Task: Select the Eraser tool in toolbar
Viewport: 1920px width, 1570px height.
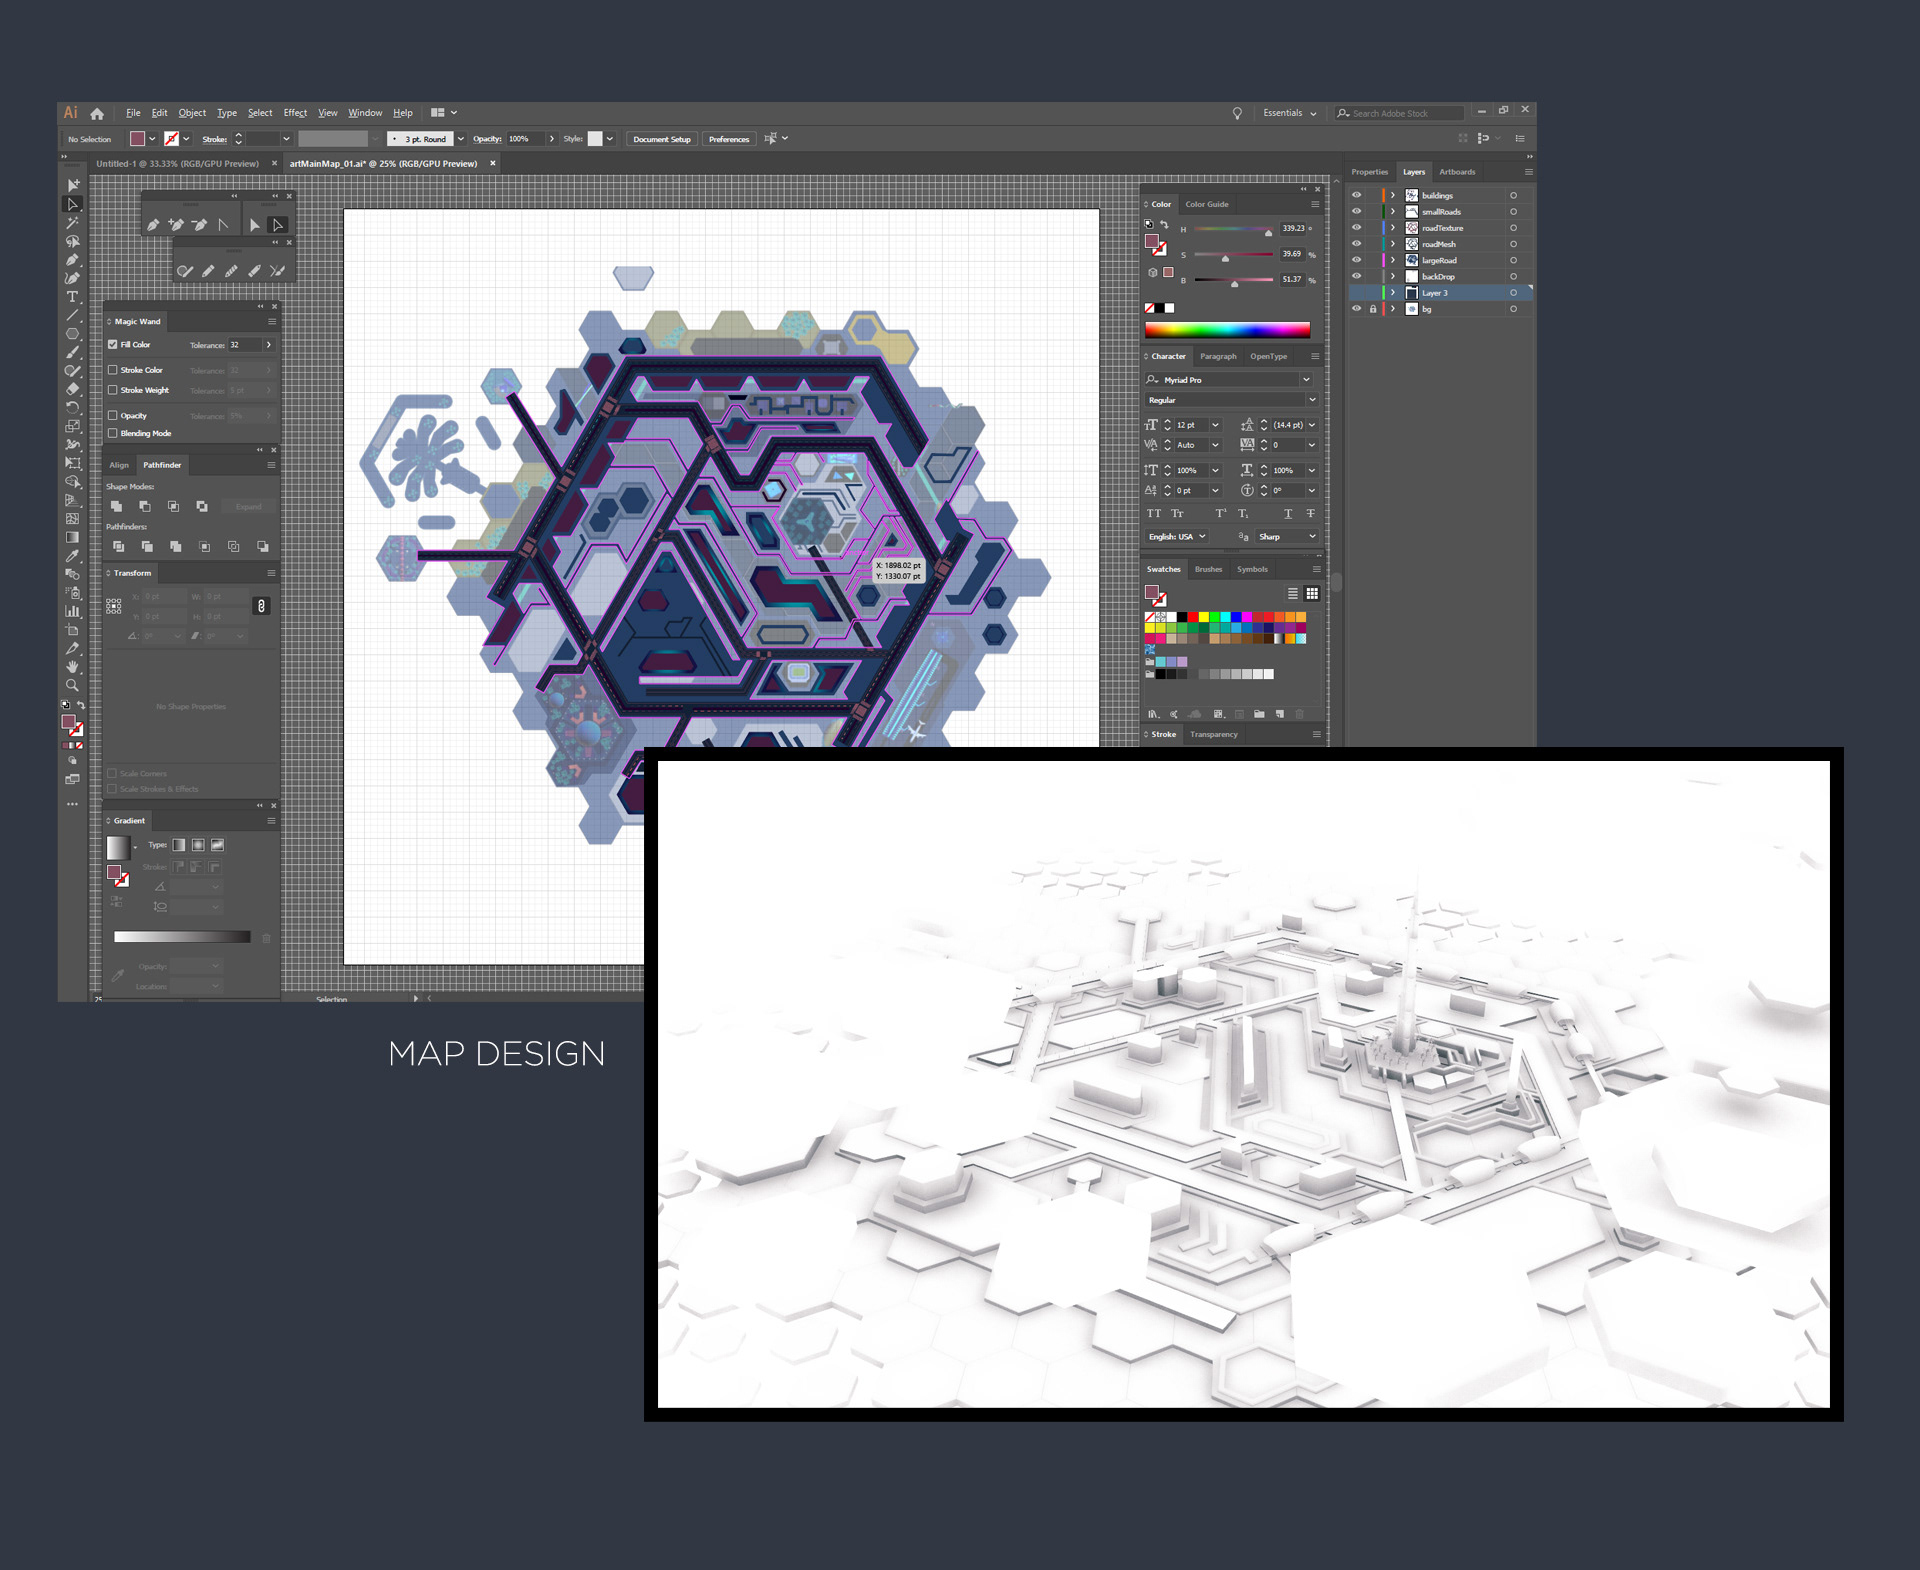Action: click(72, 389)
